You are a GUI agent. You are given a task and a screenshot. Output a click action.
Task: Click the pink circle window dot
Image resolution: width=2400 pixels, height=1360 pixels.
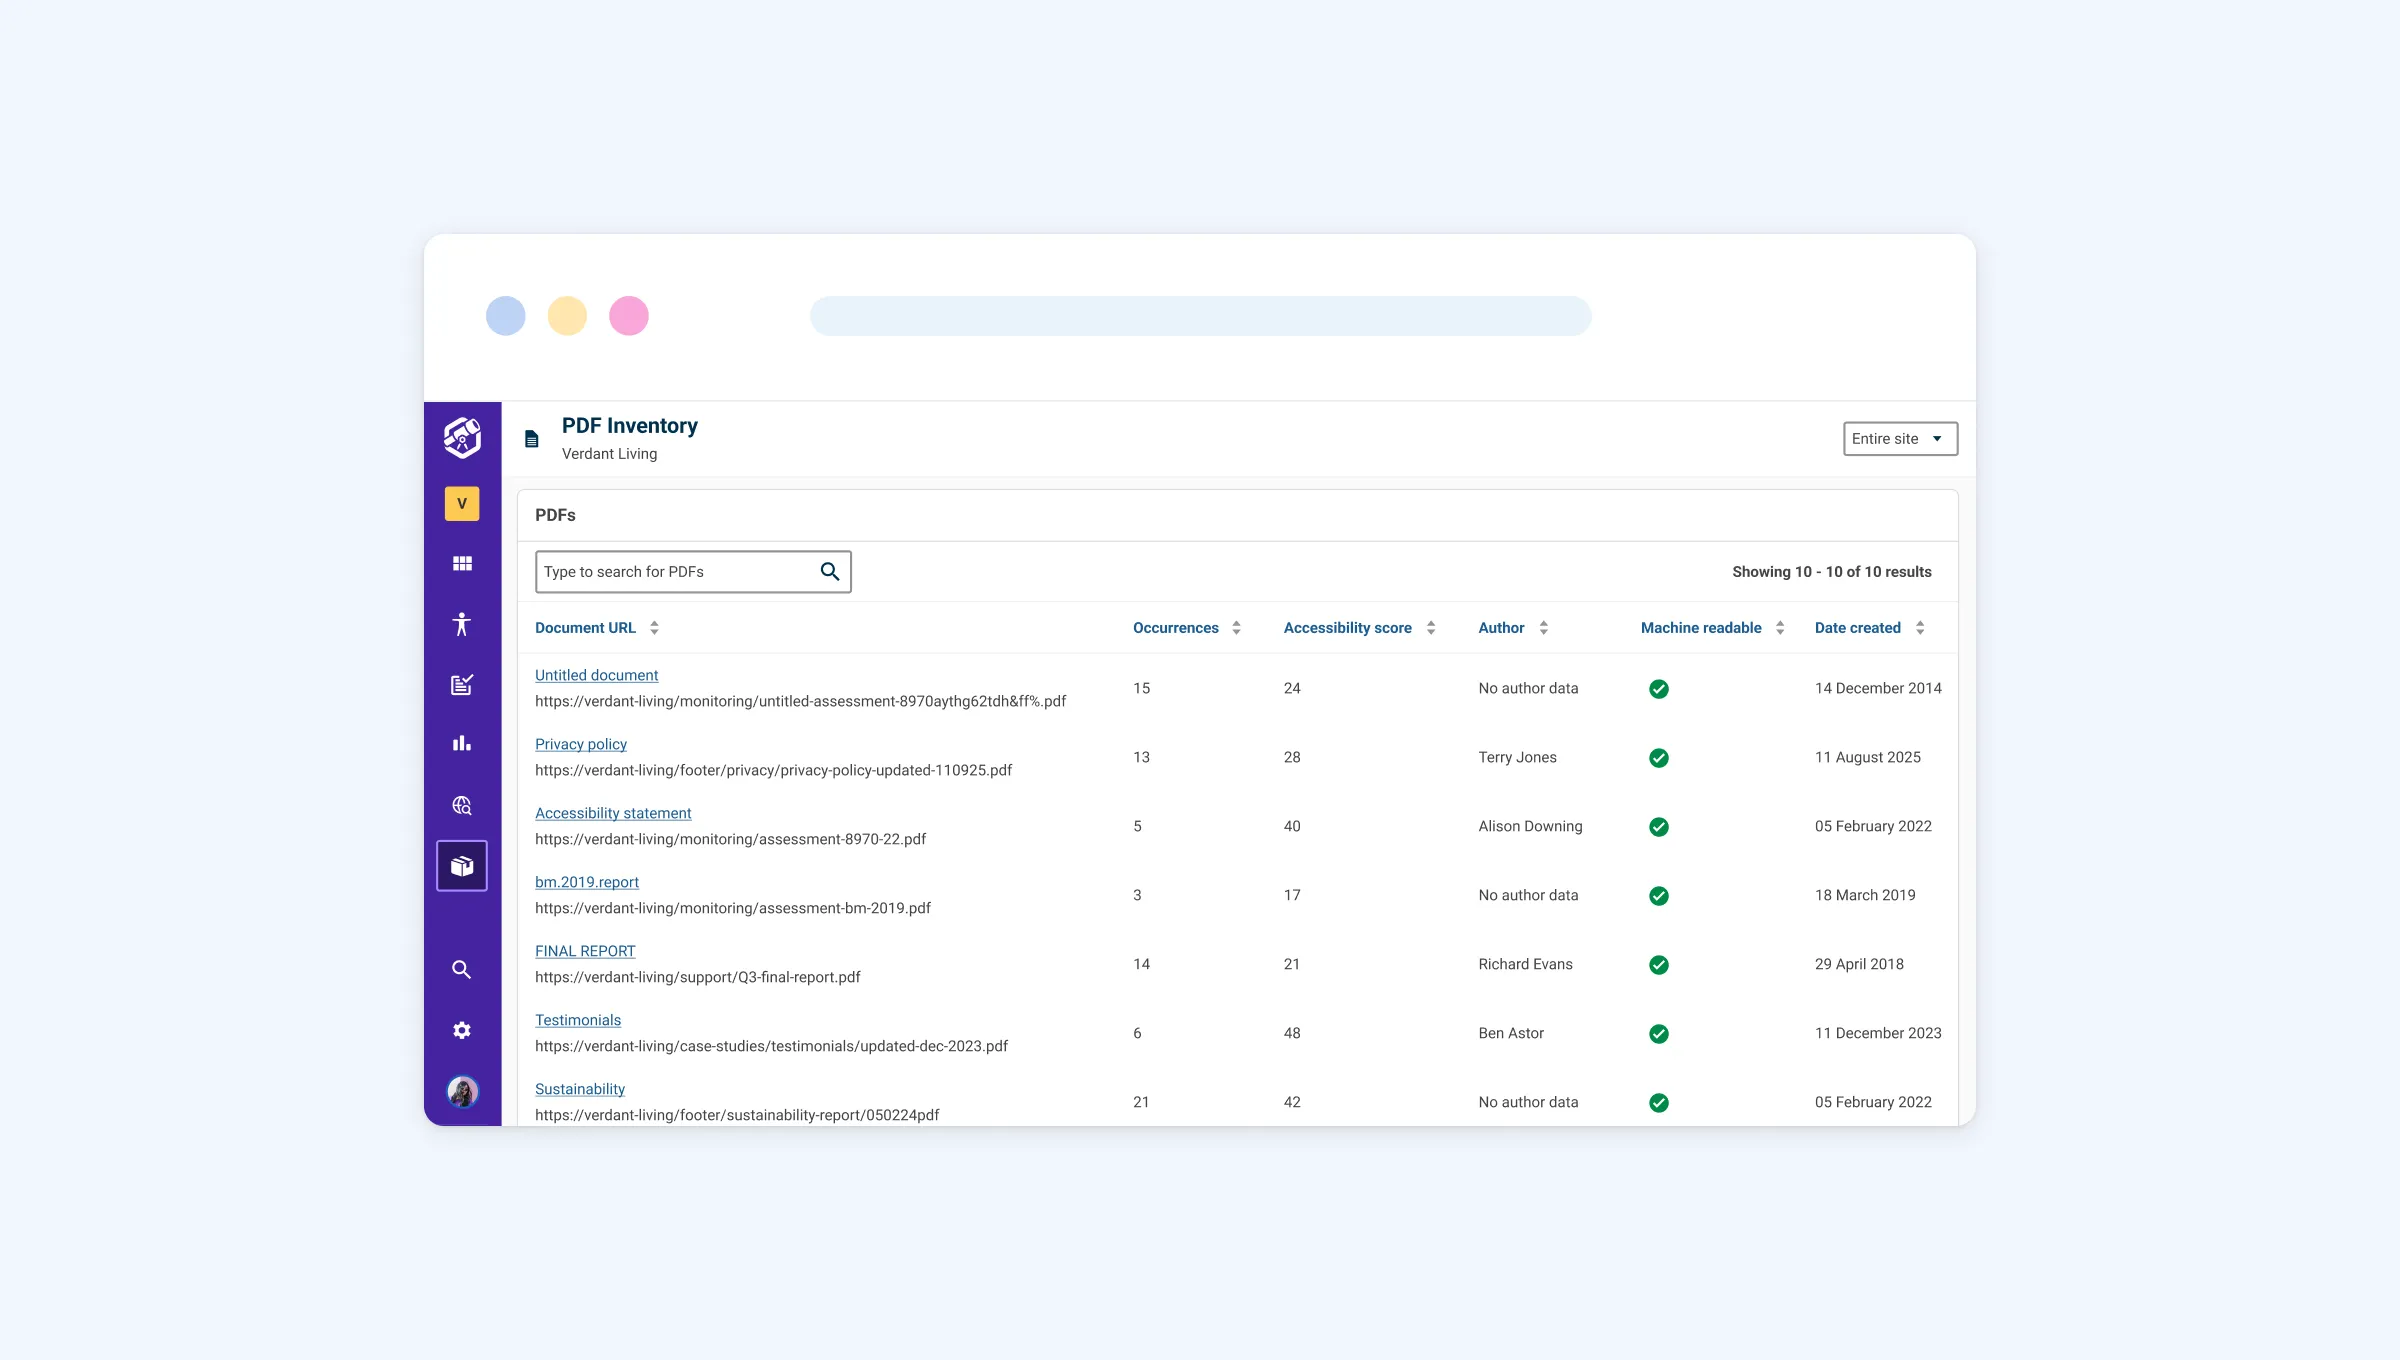[x=629, y=316]
